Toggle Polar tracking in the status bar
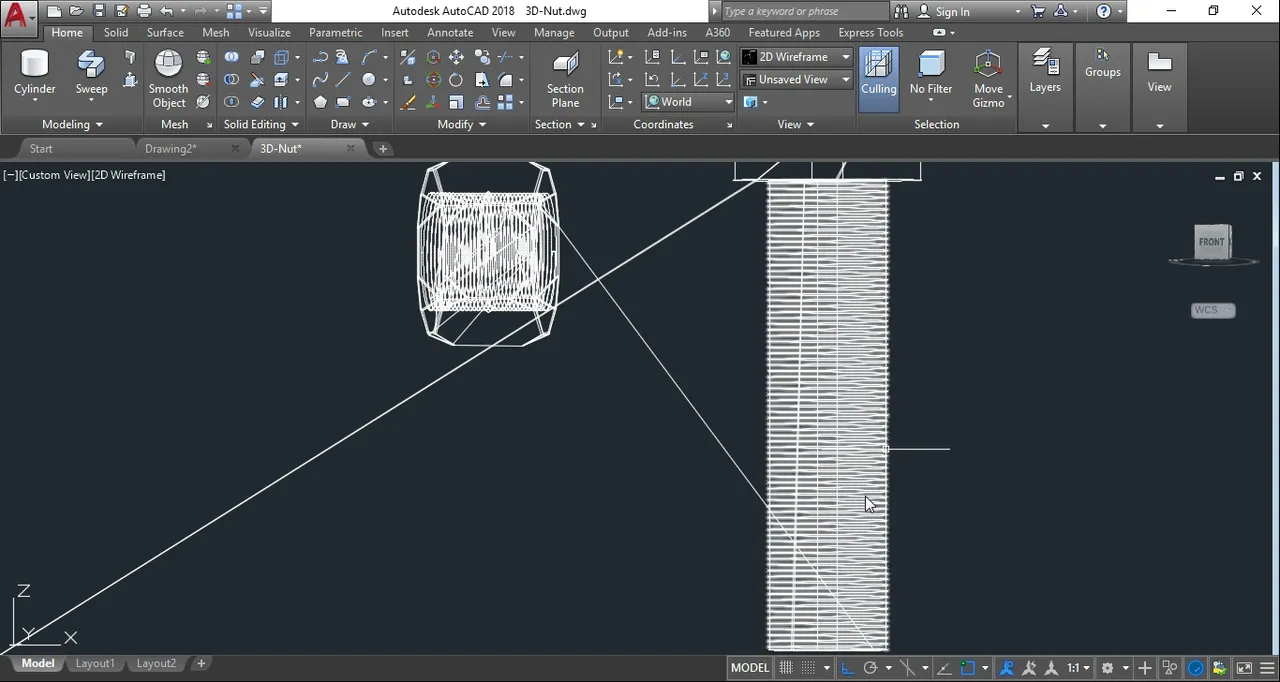 point(870,668)
